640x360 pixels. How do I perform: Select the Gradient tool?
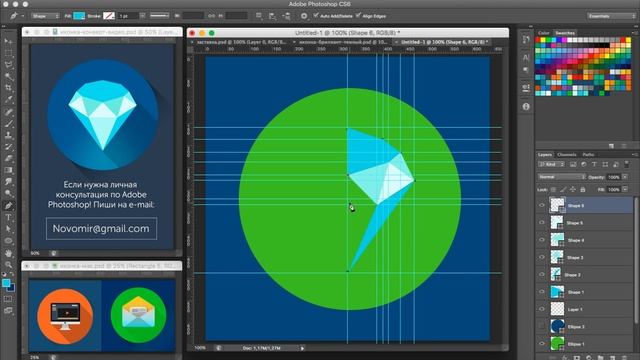(x=8, y=170)
